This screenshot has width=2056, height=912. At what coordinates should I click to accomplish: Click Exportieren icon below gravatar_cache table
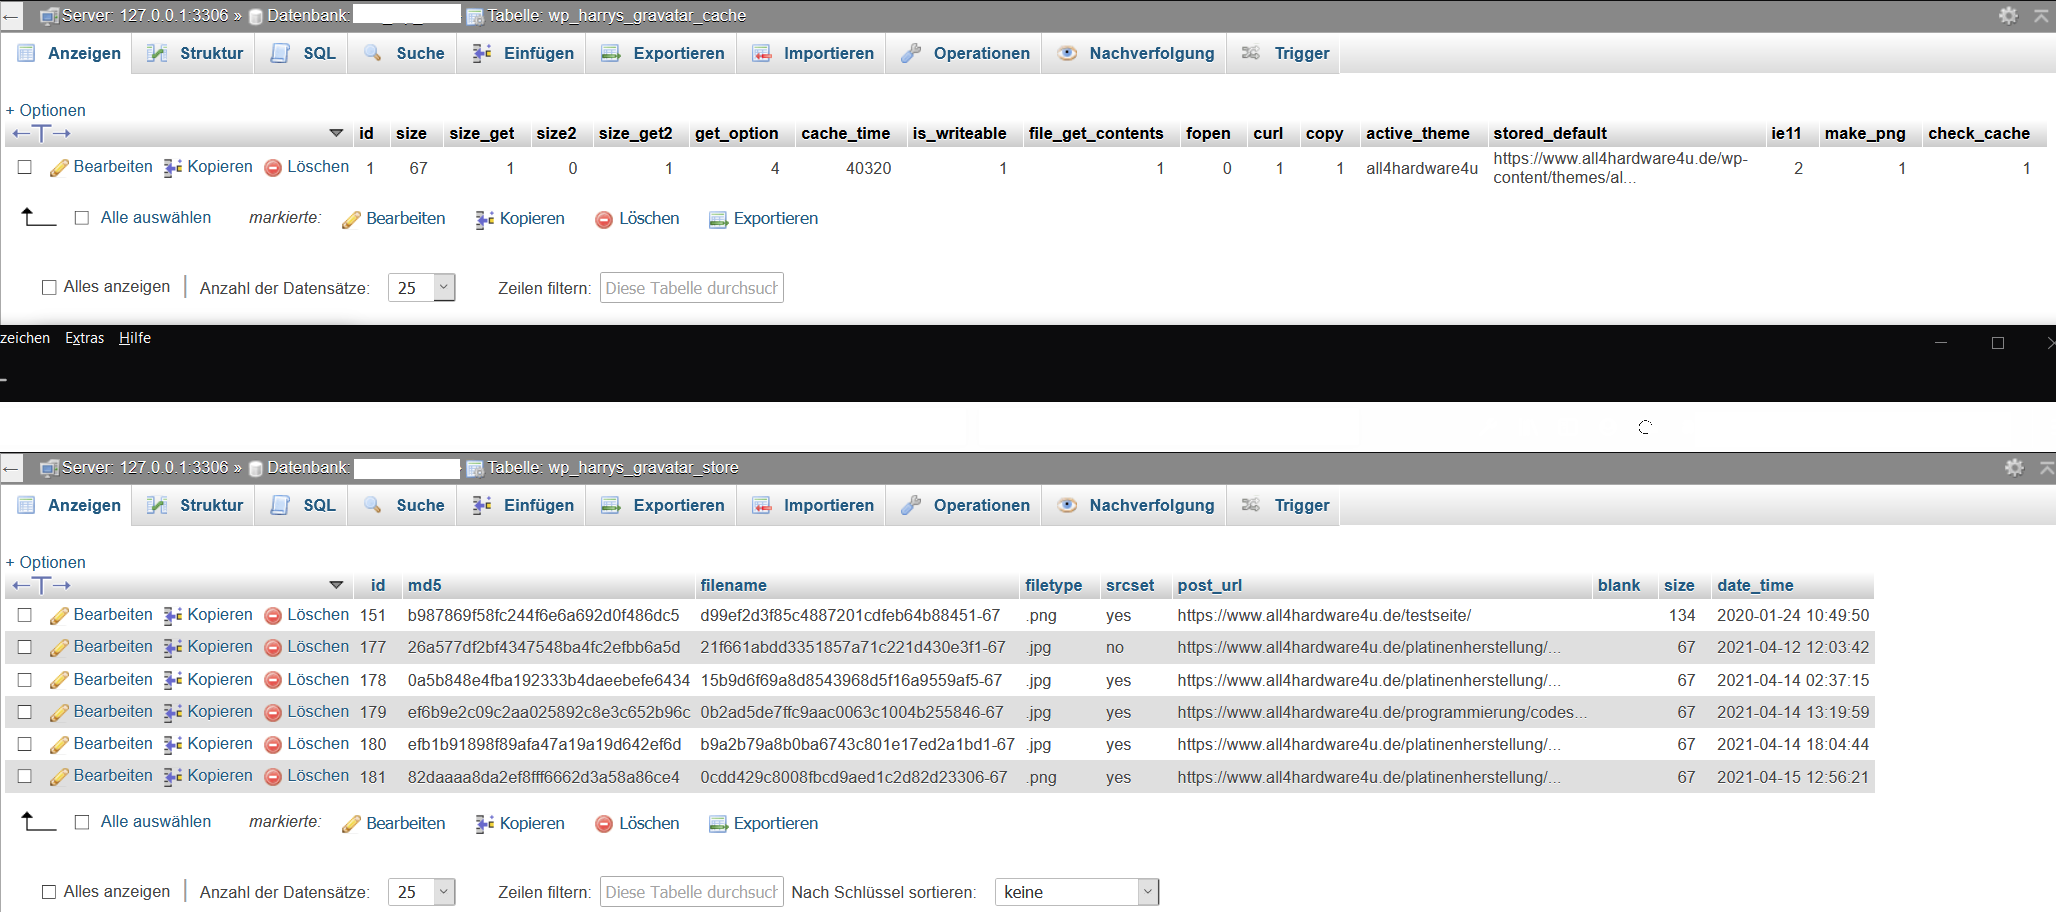click(718, 220)
